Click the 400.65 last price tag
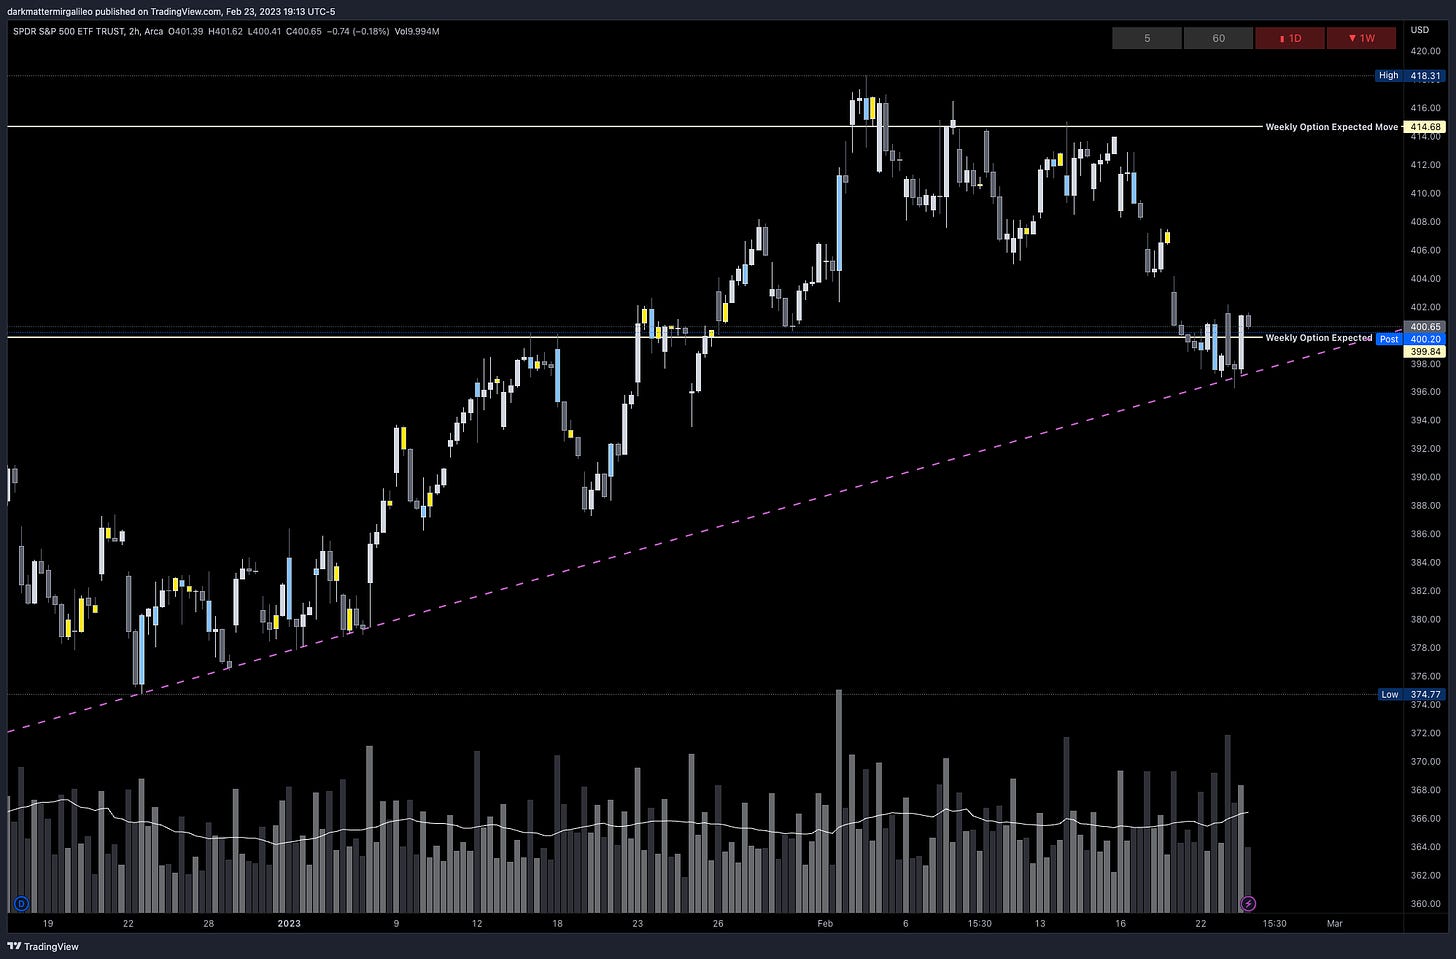This screenshot has height=959, width=1456. click(x=1425, y=327)
